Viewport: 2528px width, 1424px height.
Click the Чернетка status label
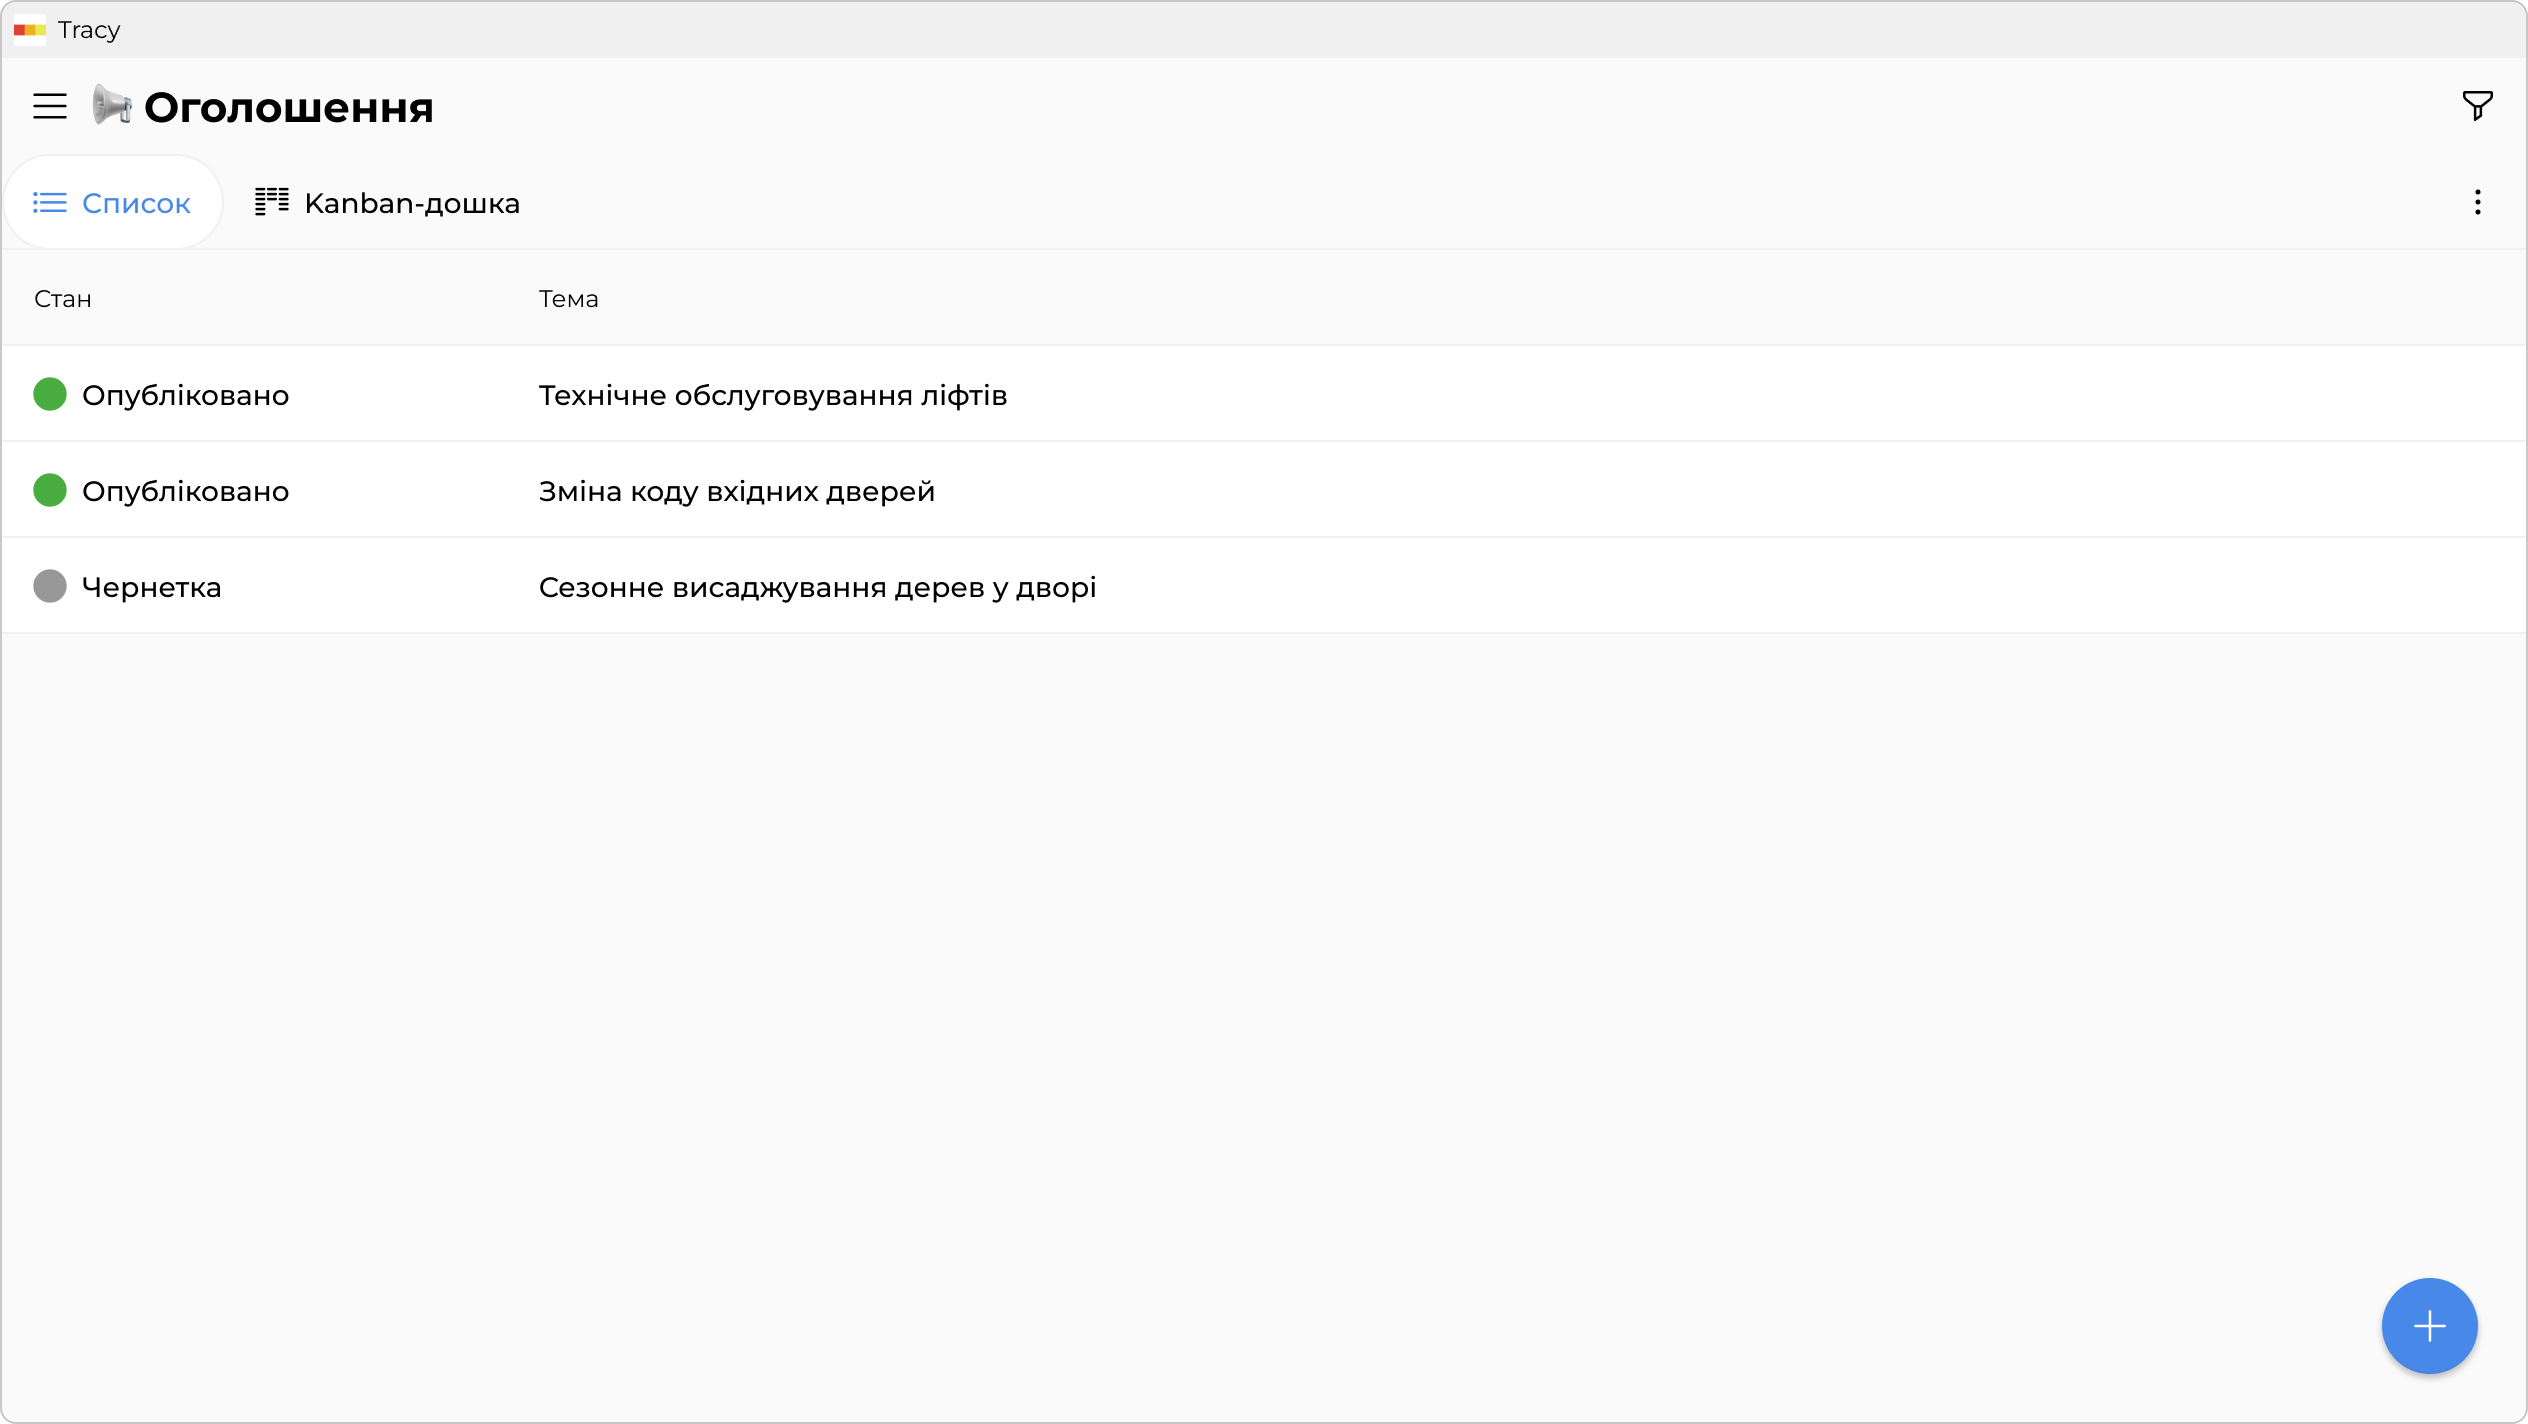pyautogui.click(x=152, y=587)
